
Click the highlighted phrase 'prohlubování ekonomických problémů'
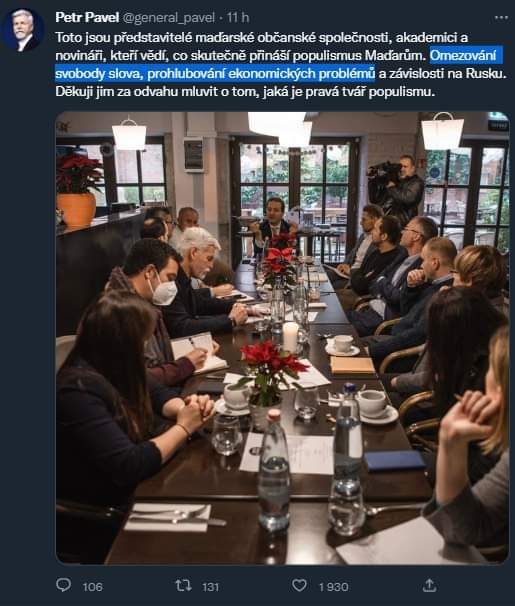[261, 74]
